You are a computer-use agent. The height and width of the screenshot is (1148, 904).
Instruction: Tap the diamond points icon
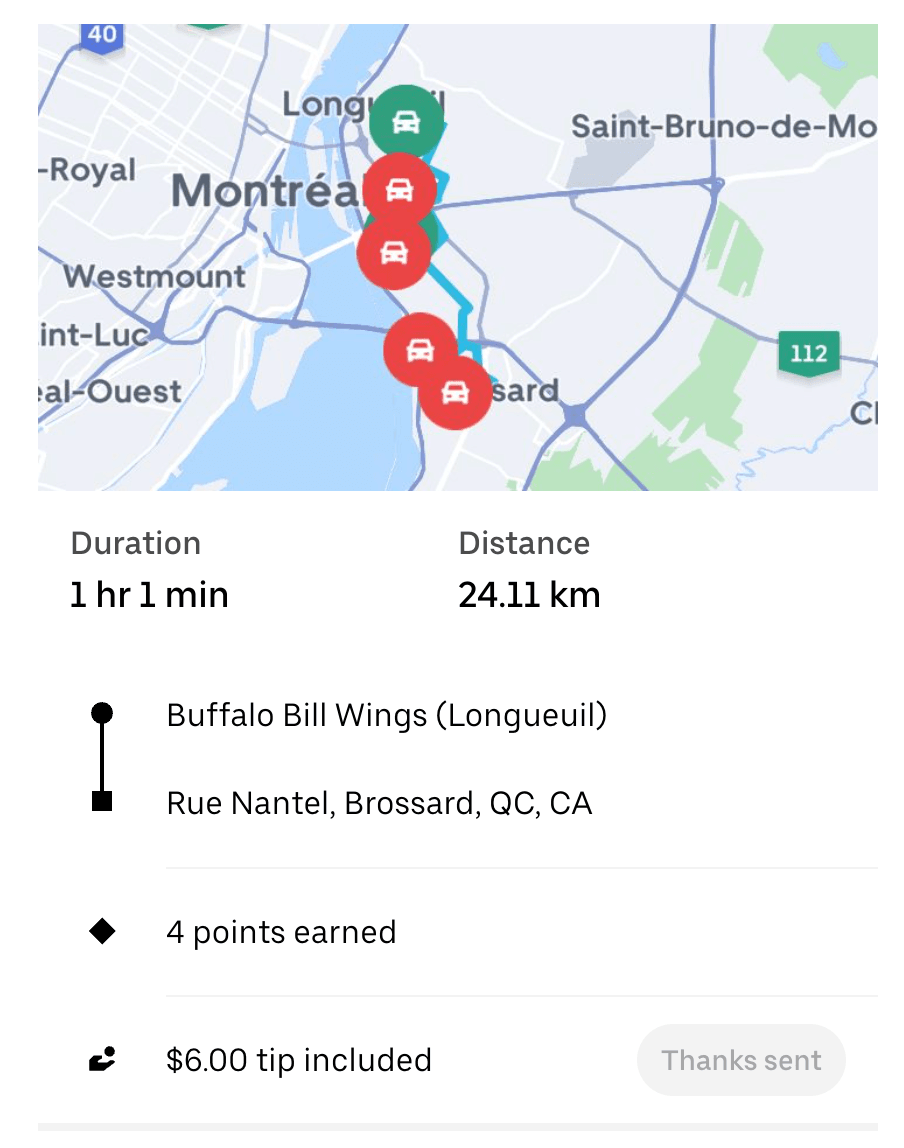click(x=102, y=932)
